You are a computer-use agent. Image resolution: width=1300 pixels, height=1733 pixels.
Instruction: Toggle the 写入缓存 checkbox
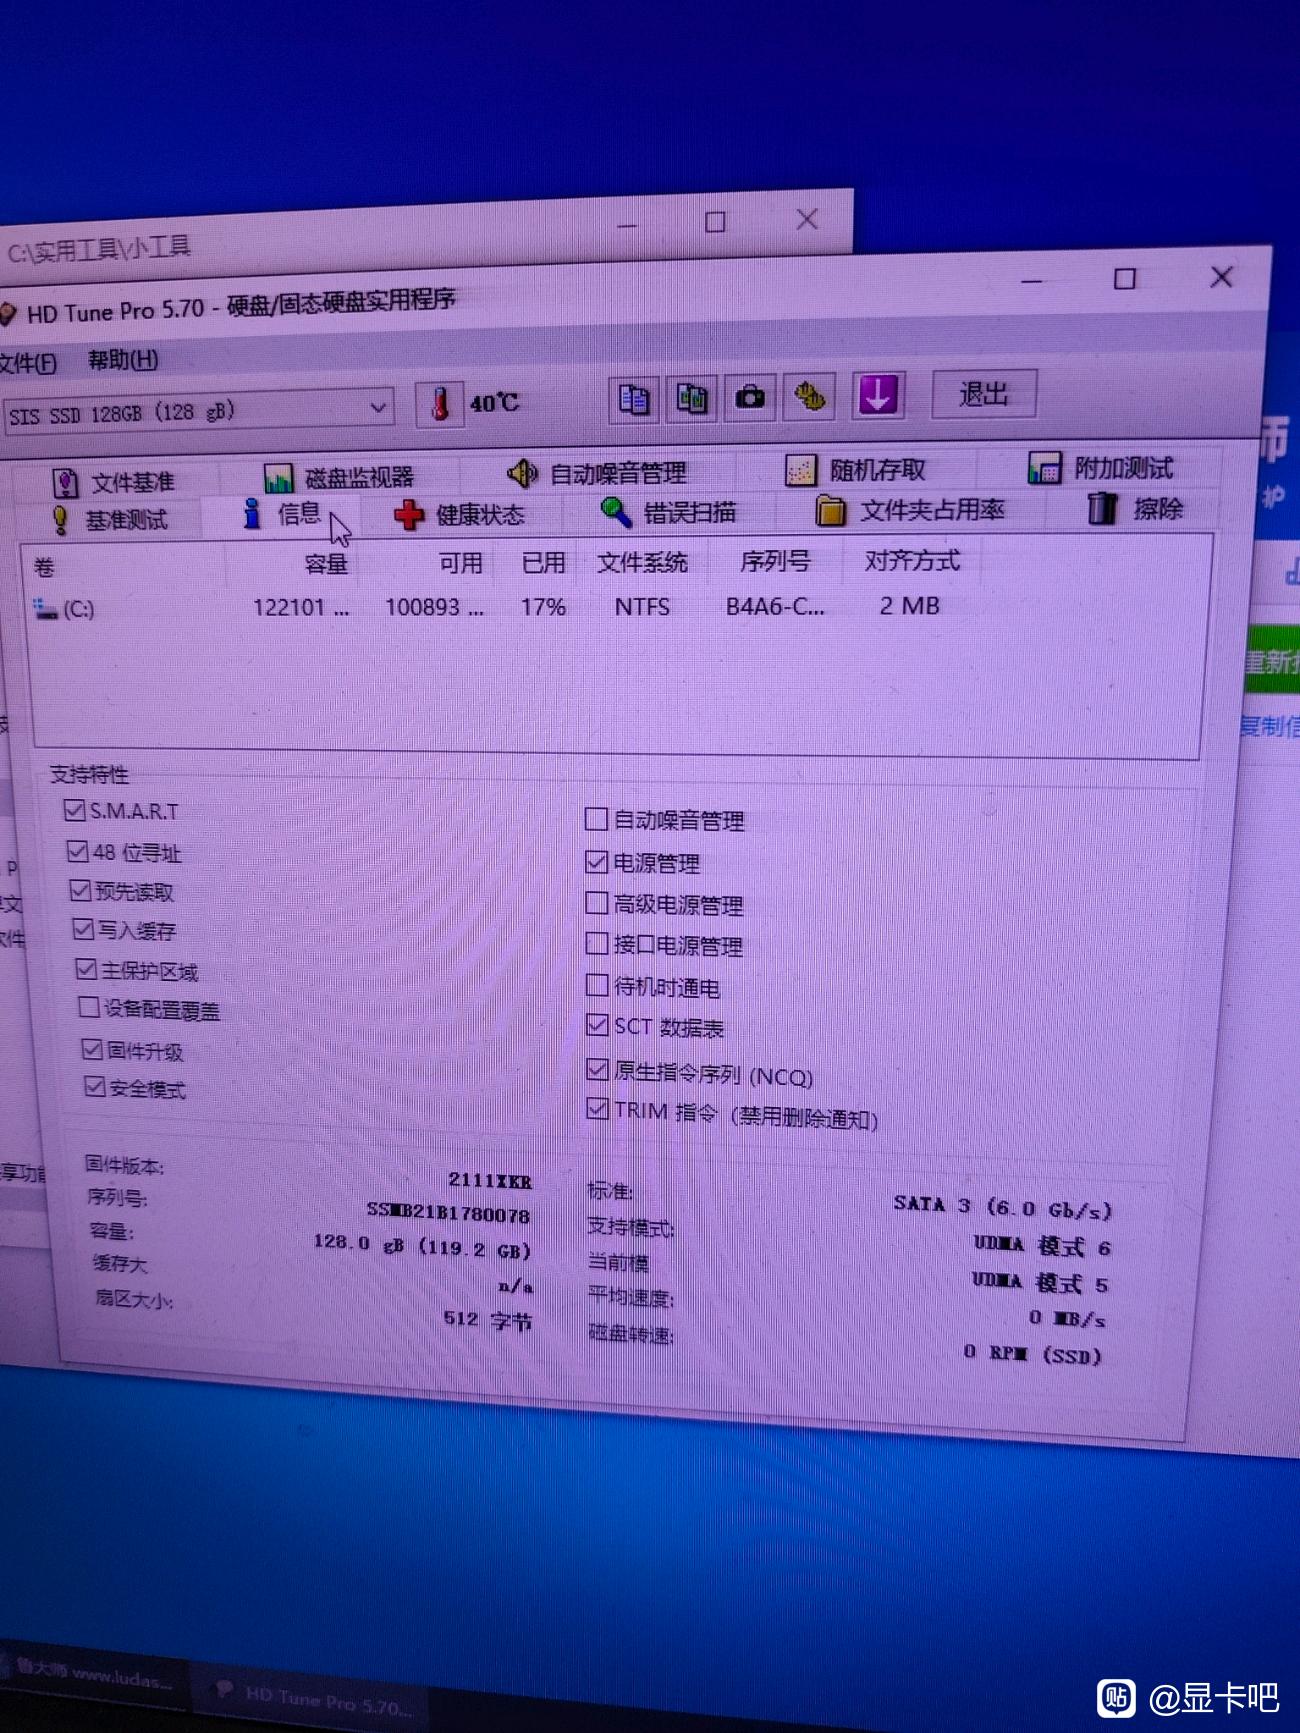coord(83,929)
